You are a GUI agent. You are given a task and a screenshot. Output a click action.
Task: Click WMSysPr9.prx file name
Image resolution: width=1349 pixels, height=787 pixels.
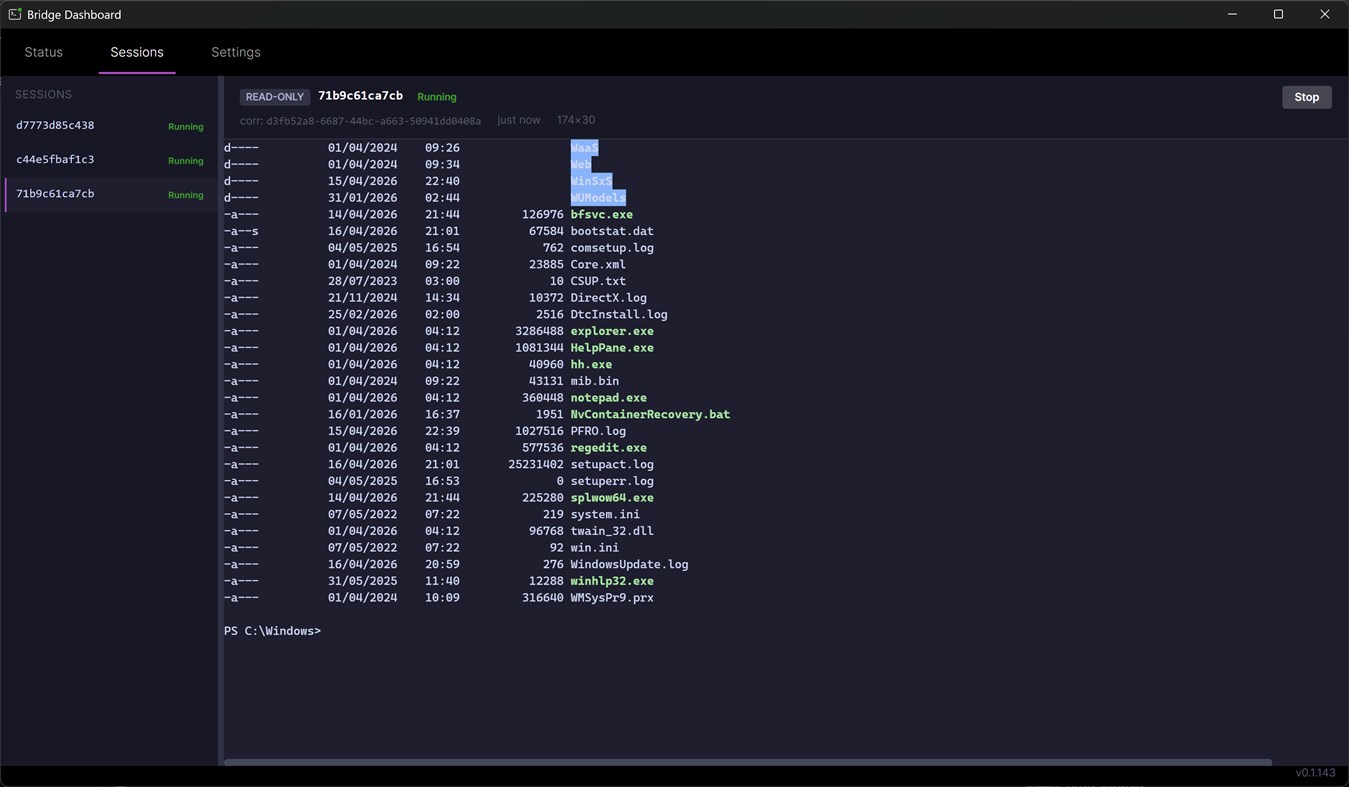click(612, 598)
